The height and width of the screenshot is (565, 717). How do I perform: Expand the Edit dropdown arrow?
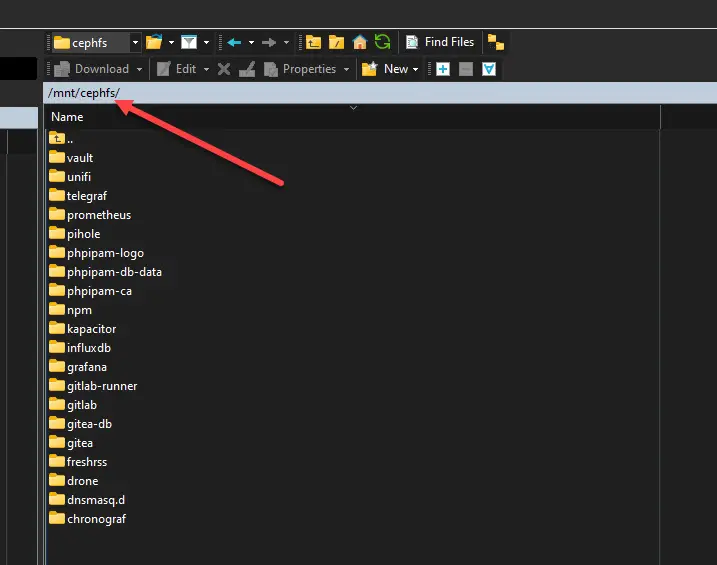point(207,69)
